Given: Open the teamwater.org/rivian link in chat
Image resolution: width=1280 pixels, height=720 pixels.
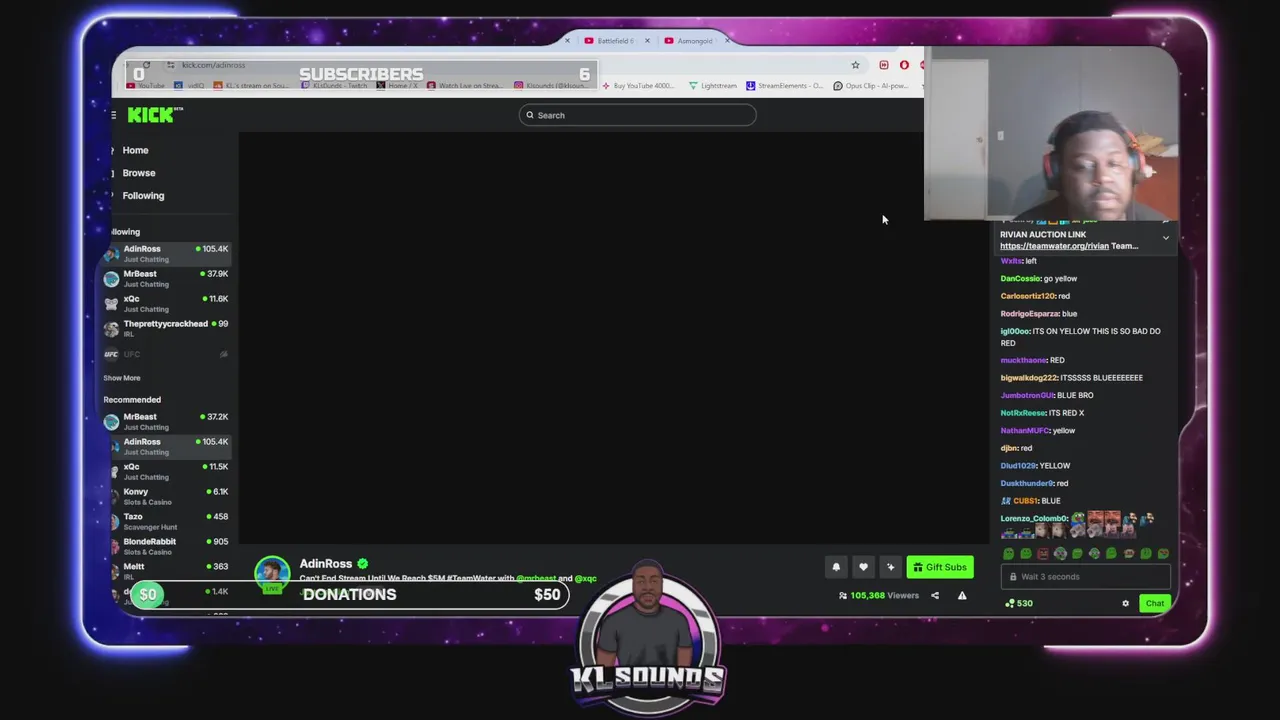Looking at the screenshot, I should coord(1054,246).
